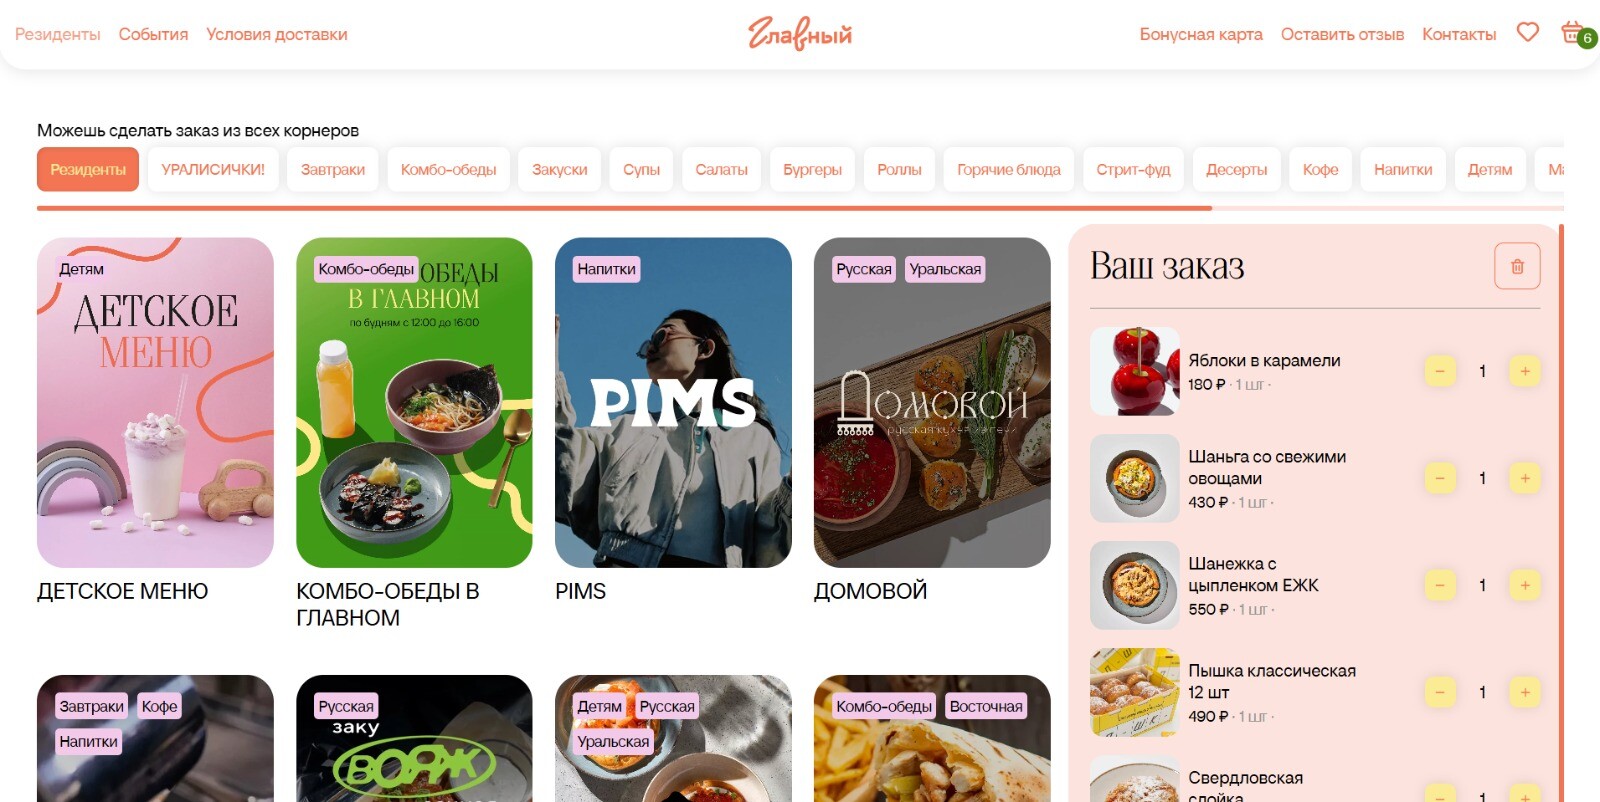Add one more Шаньга со свежими овощами
The image size is (1600, 802).
(x=1525, y=478)
